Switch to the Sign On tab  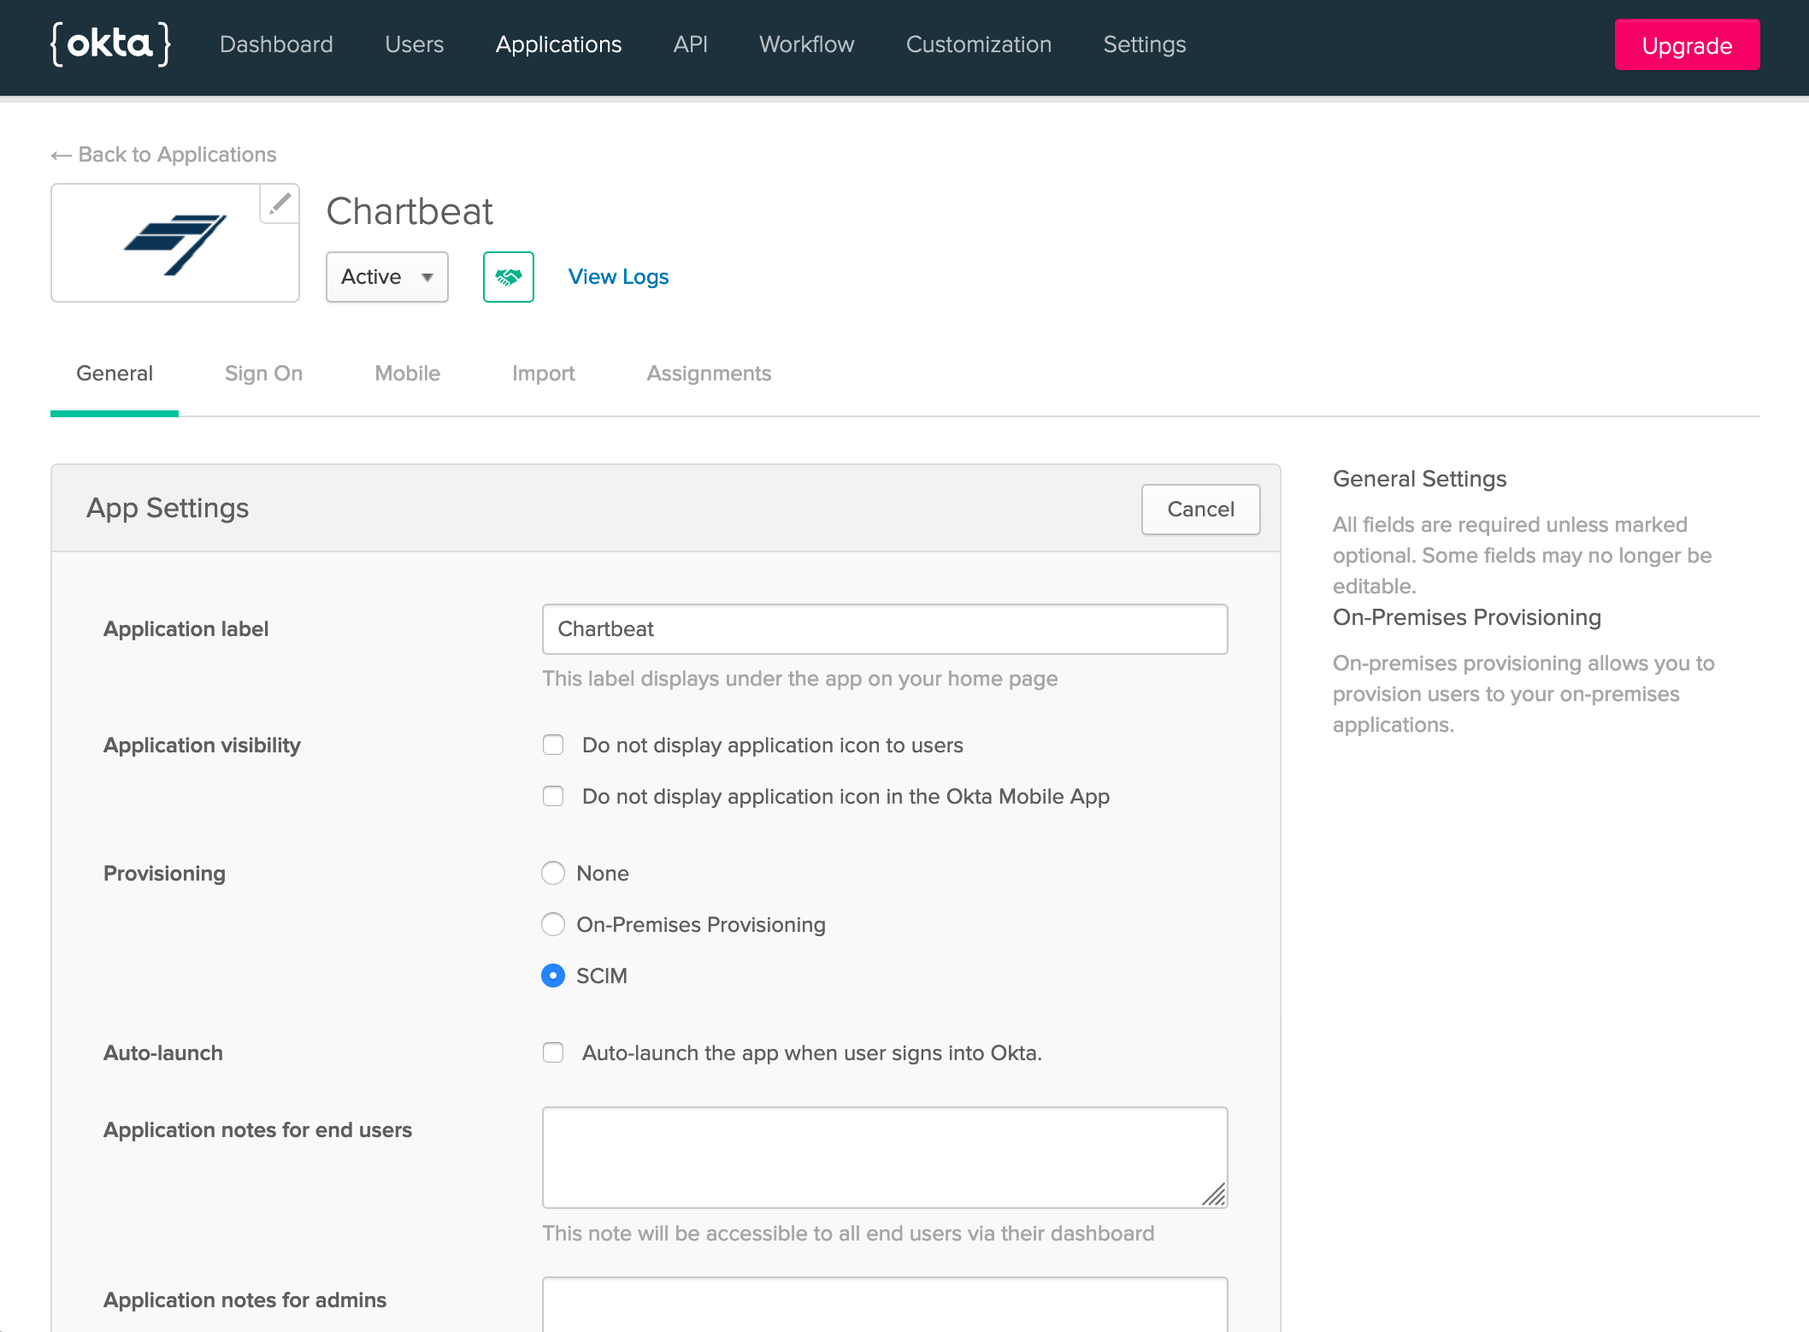tap(264, 374)
